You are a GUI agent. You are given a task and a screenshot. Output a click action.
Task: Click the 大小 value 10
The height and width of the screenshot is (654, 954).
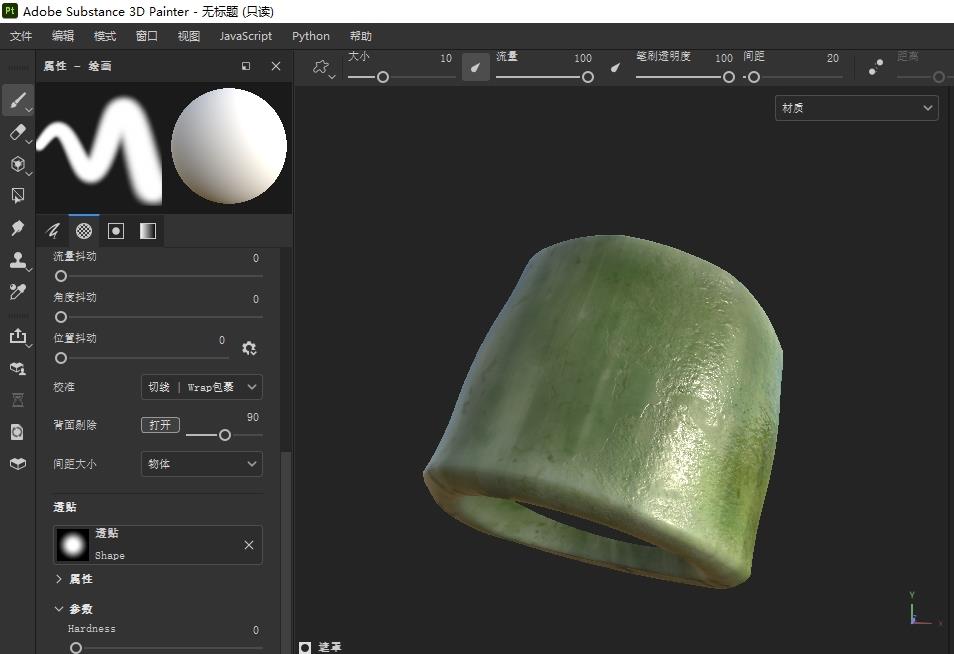click(446, 58)
